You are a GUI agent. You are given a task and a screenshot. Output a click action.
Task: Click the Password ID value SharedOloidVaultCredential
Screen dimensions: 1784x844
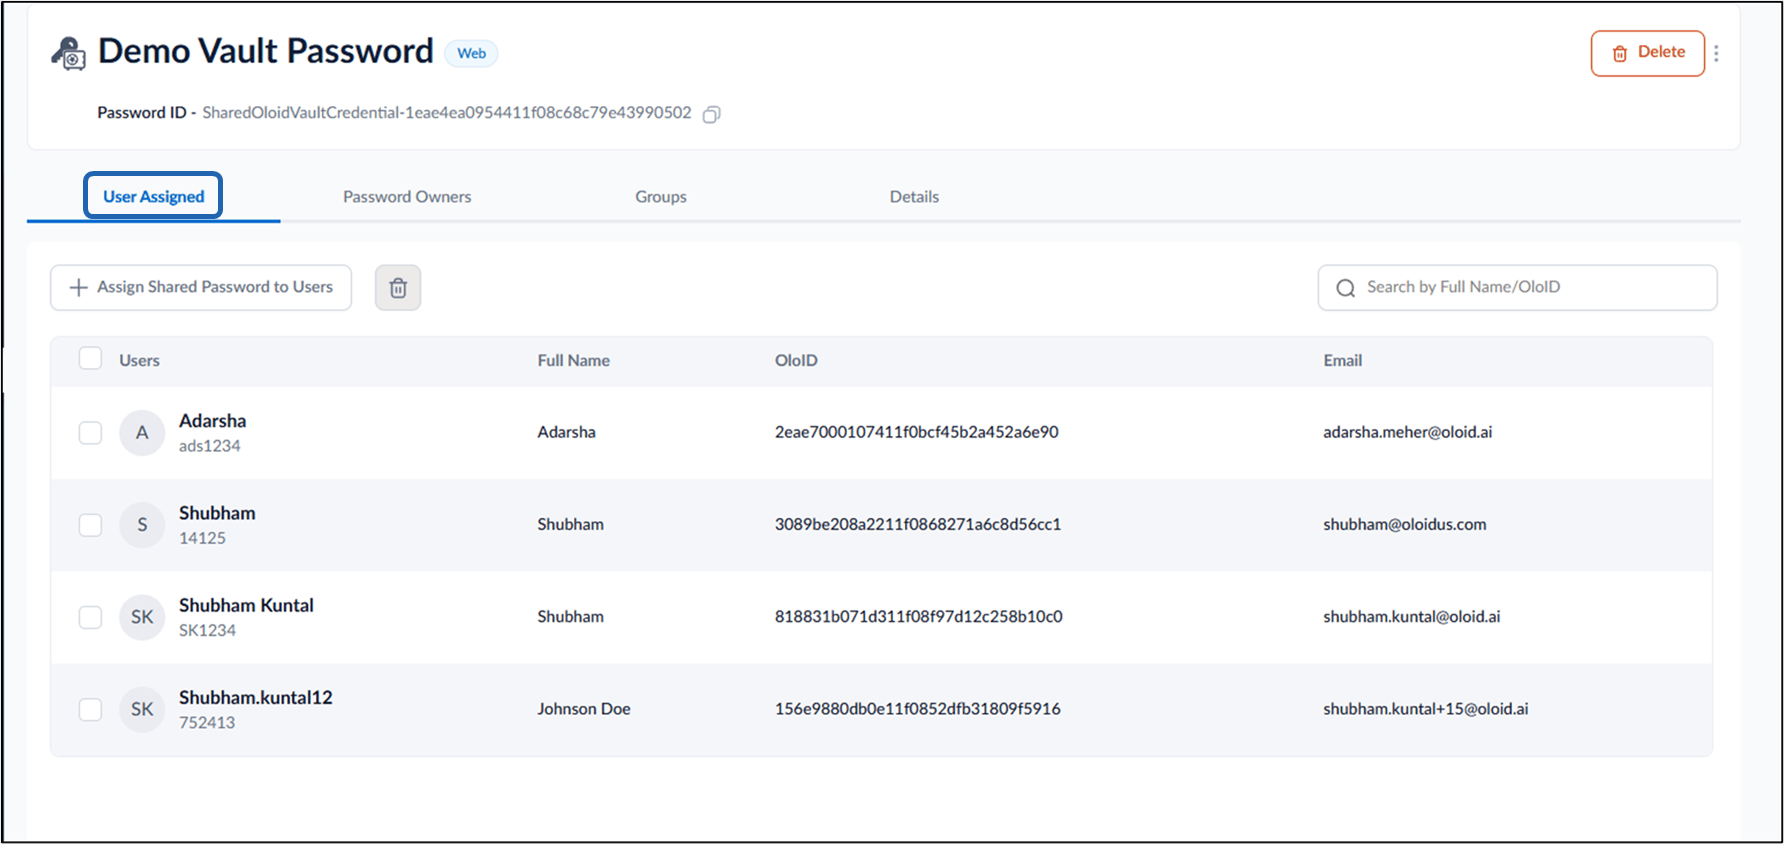pos(446,113)
